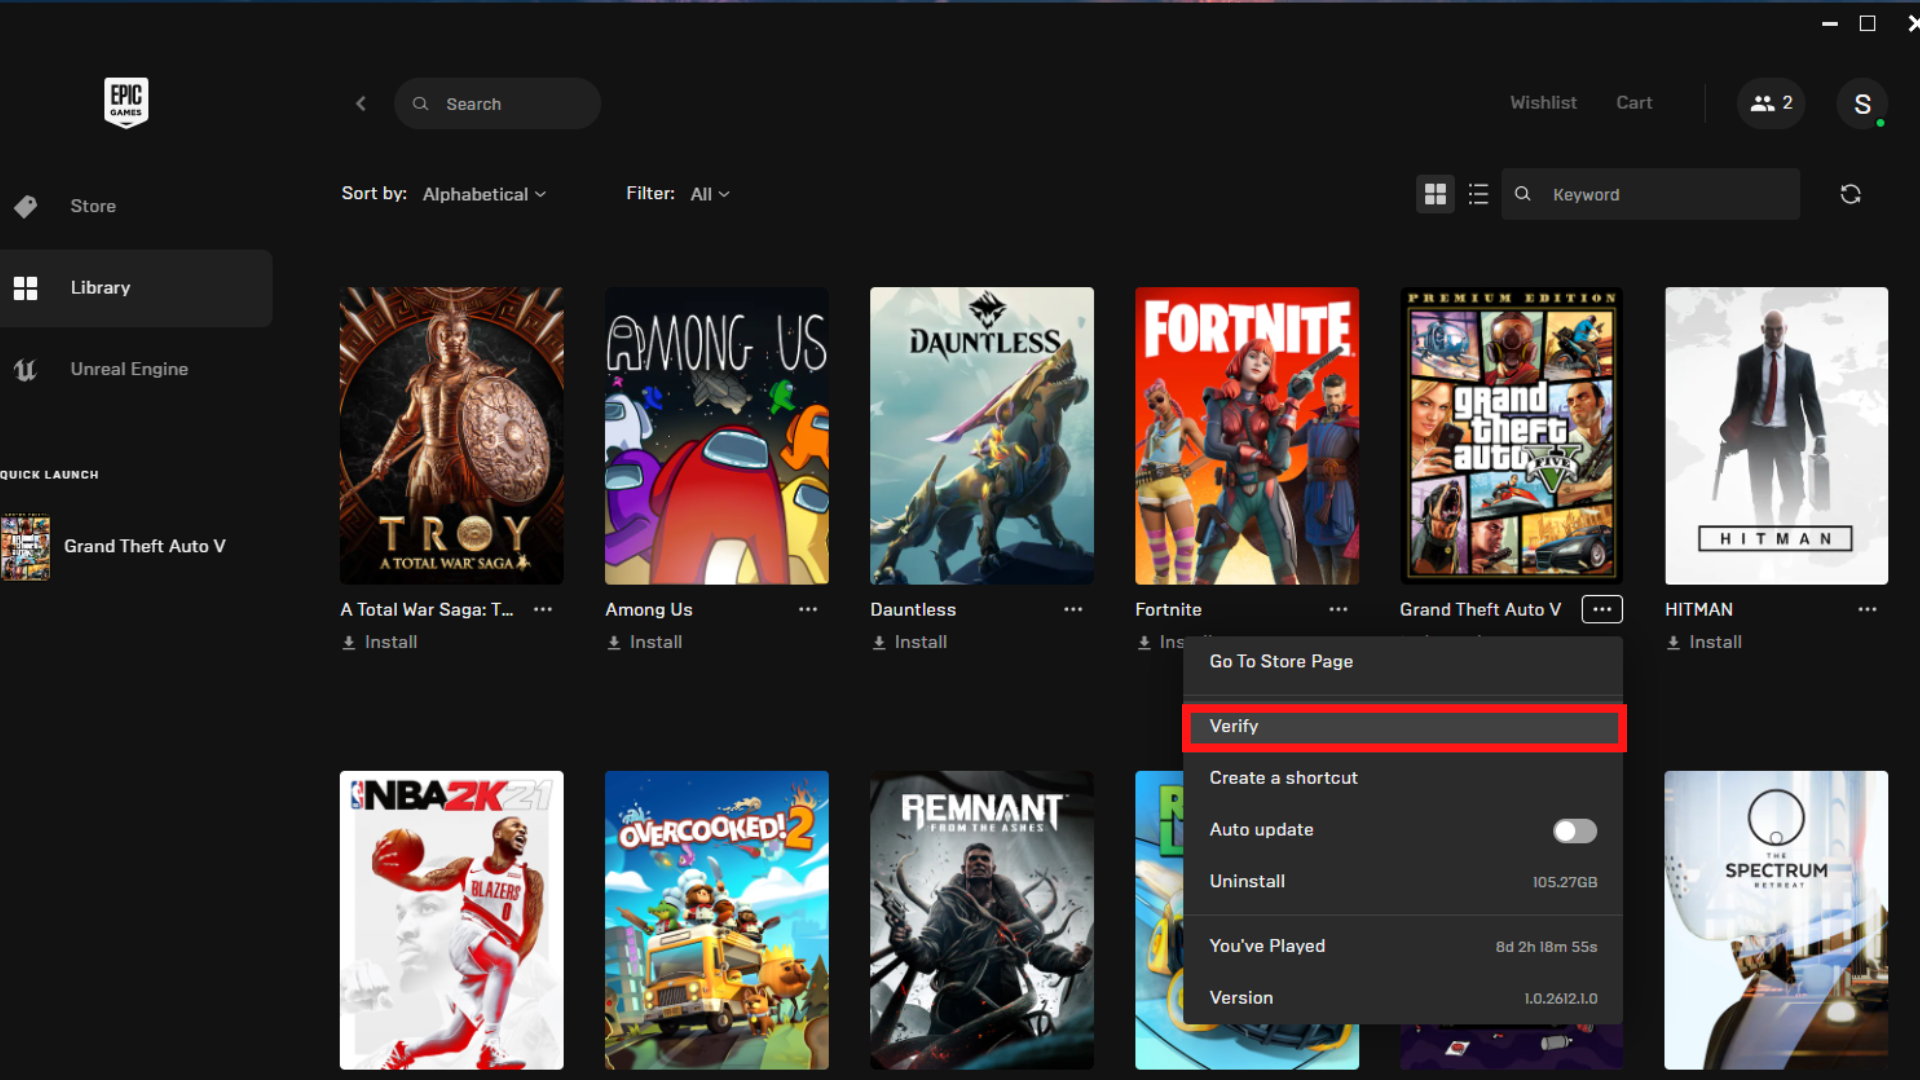Open the Fortnite cover art

[x=1246, y=436]
